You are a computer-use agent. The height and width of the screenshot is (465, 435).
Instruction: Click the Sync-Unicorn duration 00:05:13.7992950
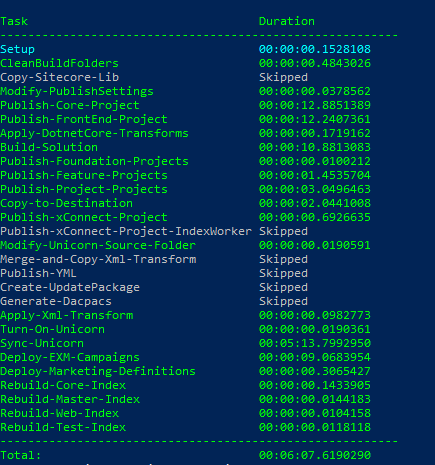[315, 343]
